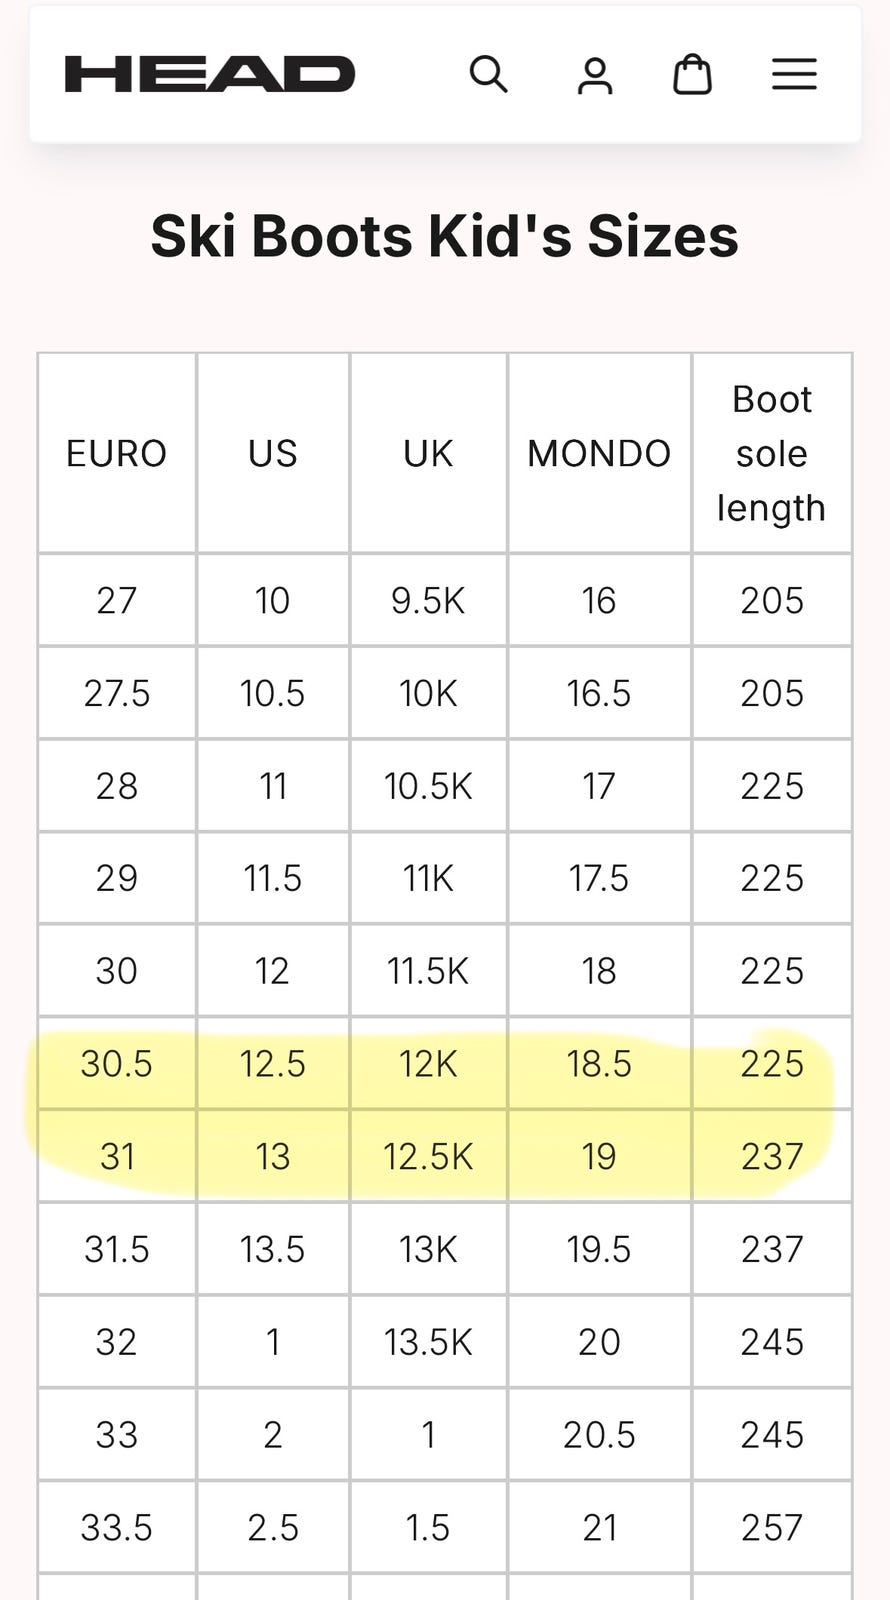
Task: Click the UK column header
Action: coord(428,453)
